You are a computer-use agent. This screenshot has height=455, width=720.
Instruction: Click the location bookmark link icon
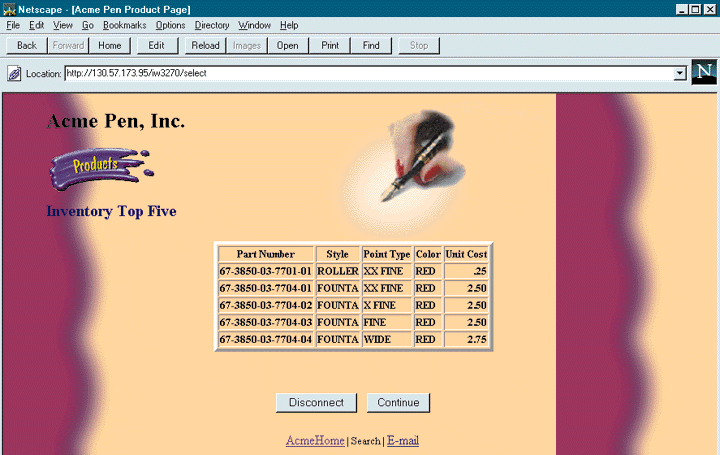14,73
